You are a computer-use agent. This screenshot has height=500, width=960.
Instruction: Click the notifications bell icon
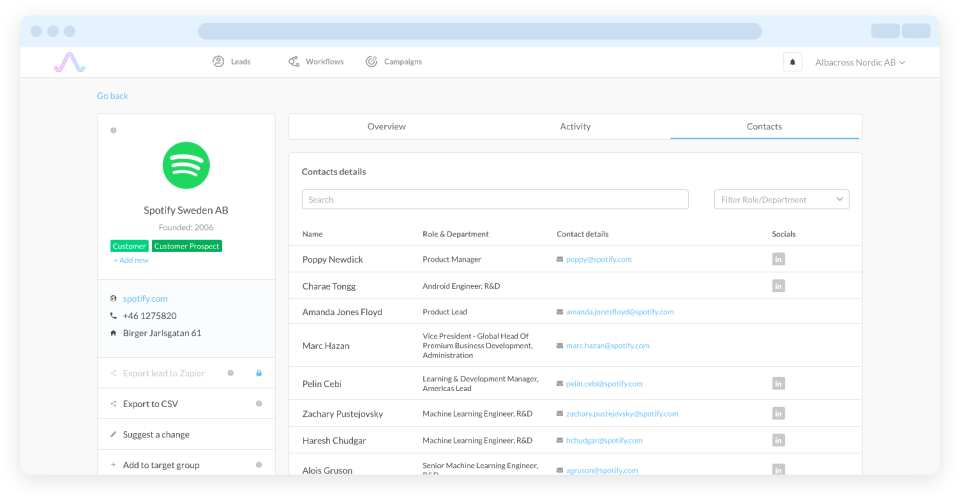(x=792, y=62)
